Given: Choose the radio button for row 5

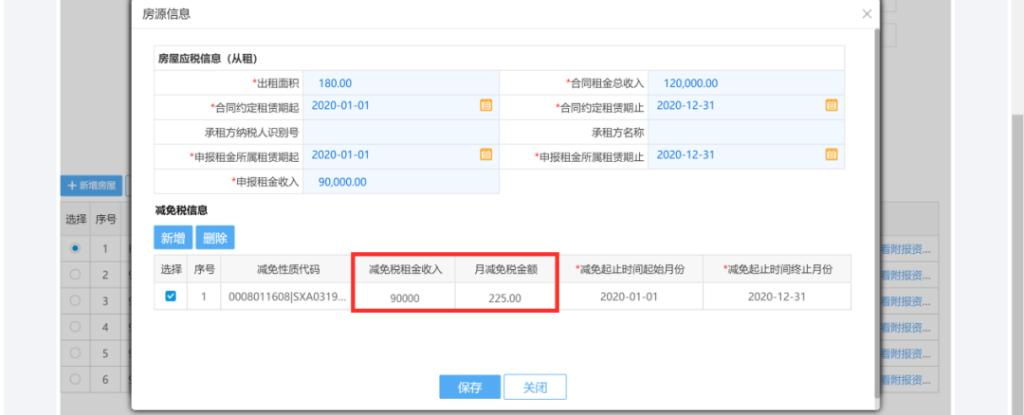Looking at the screenshot, I should (x=74, y=353).
